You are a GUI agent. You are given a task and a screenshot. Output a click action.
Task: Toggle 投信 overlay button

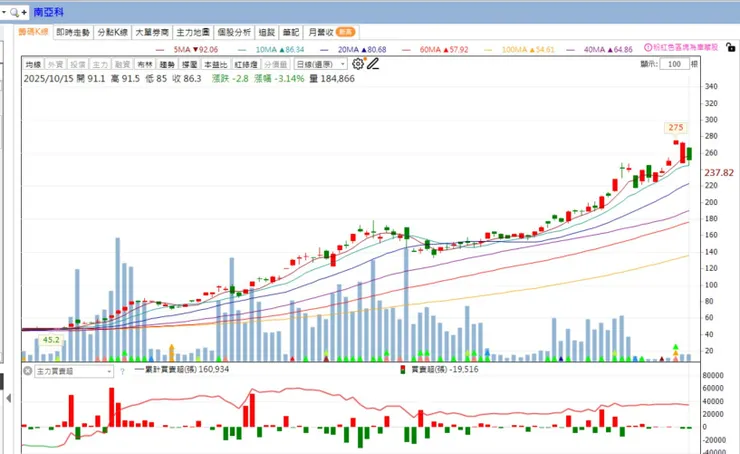coord(78,64)
